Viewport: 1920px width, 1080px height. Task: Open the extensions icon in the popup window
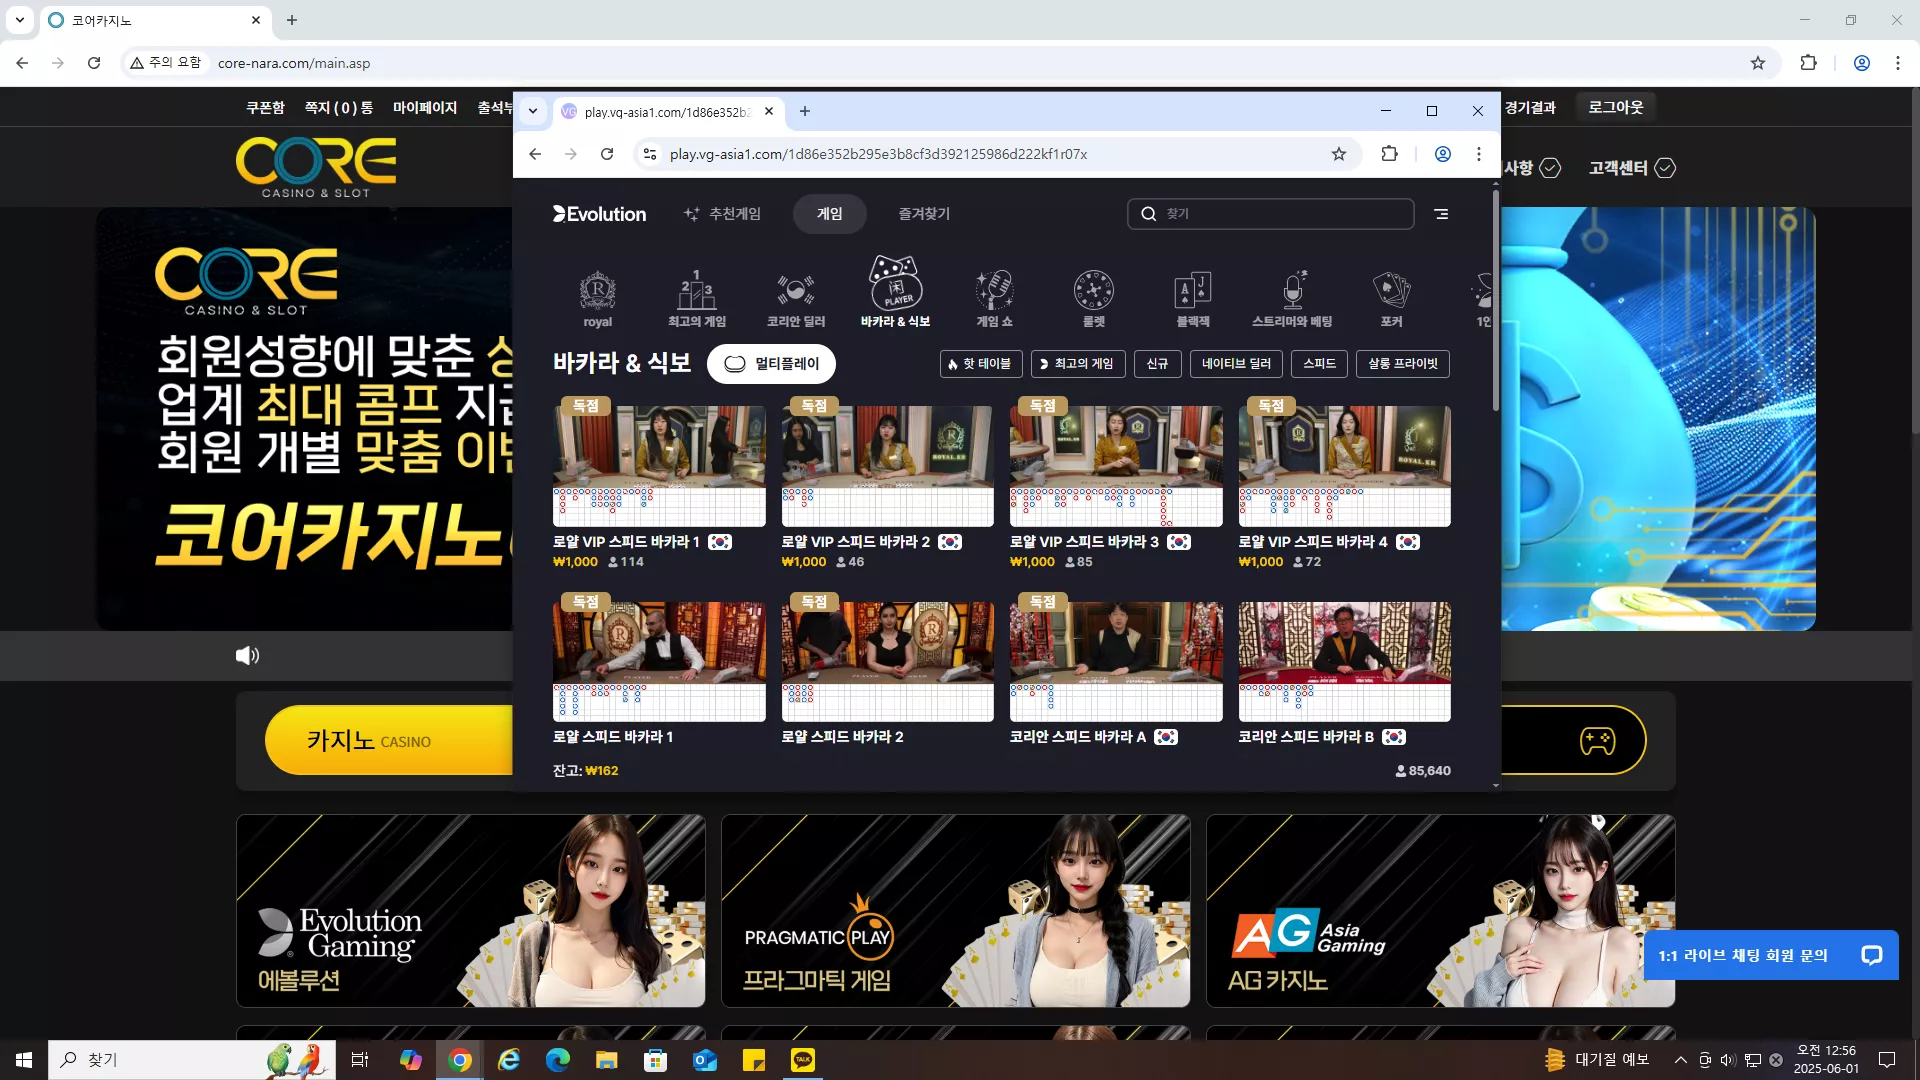pyautogui.click(x=1389, y=154)
